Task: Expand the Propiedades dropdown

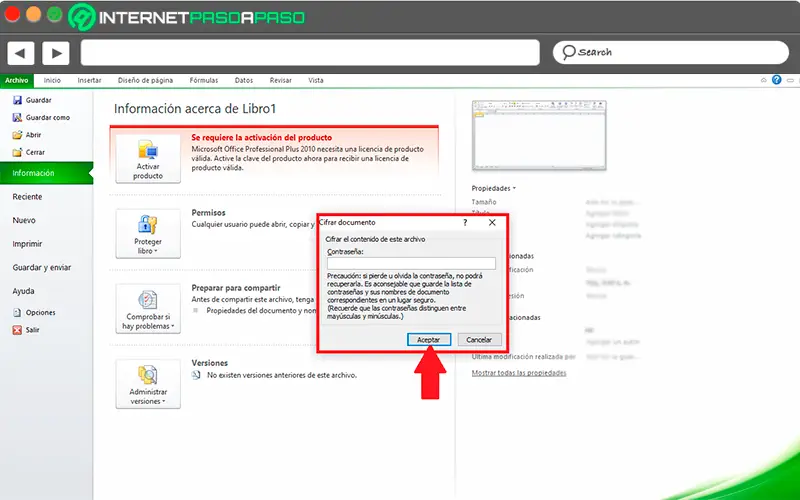Action: click(493, 188)
